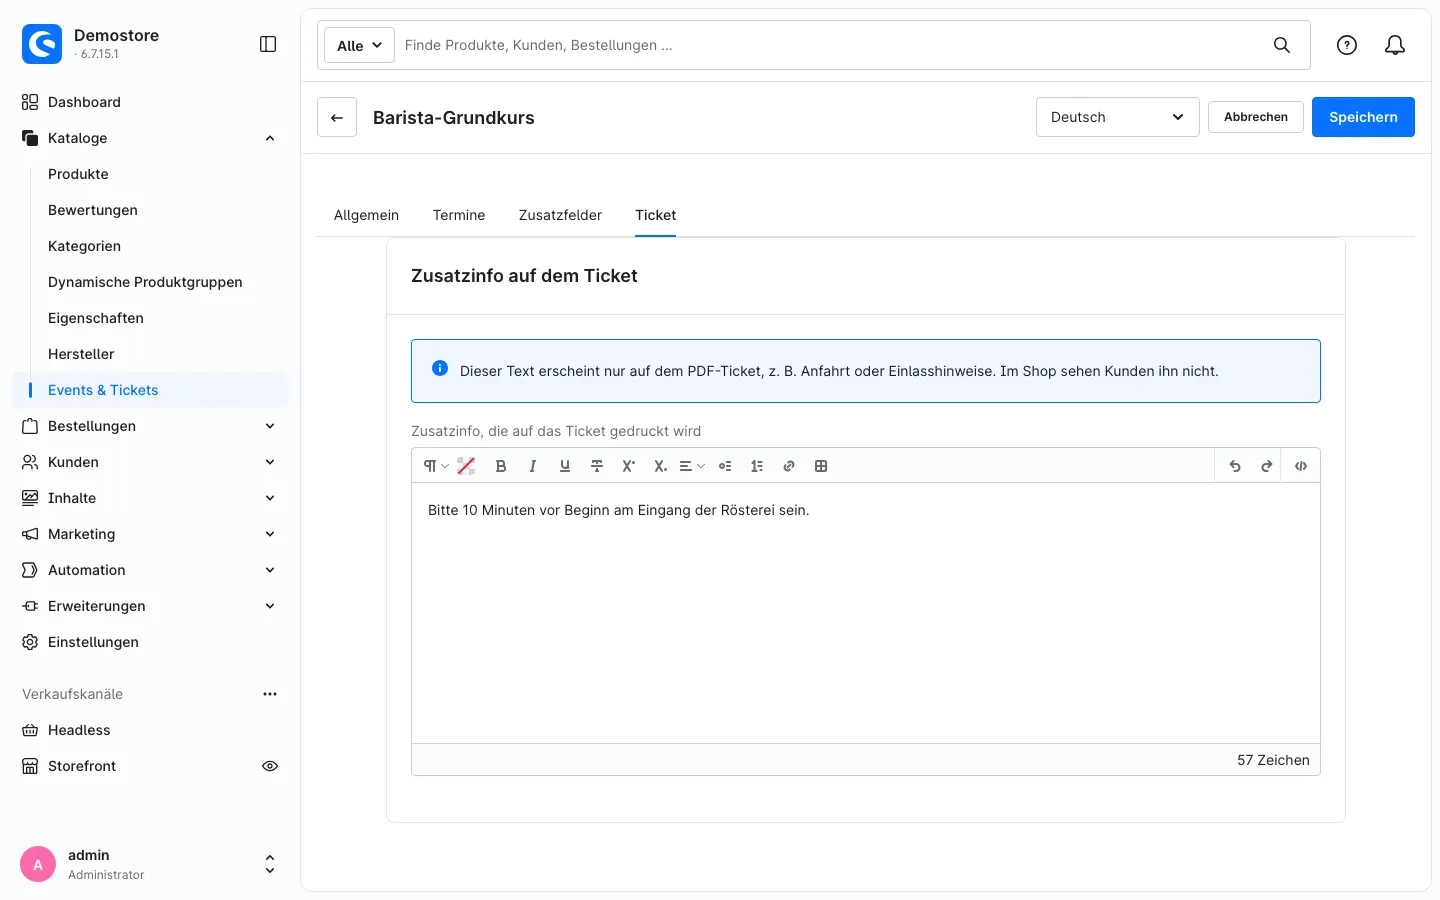Image resolution: width=1440 pixels, height=900 pixels.
Task: Apply strikethrough formatting
Action: point(597,466)
